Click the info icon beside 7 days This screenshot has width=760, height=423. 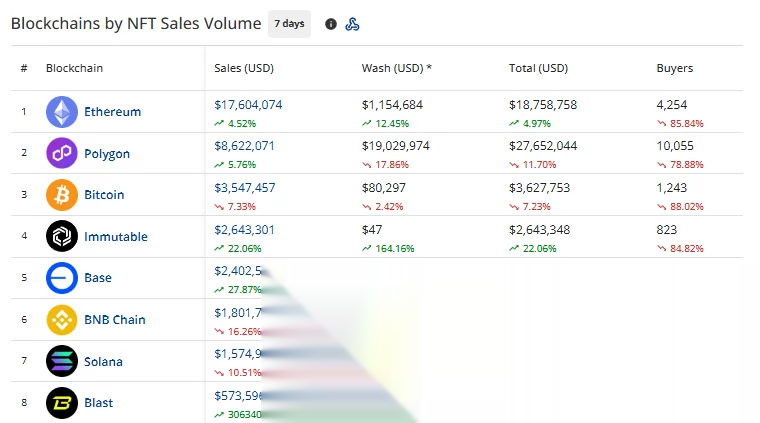pos(331,24)
